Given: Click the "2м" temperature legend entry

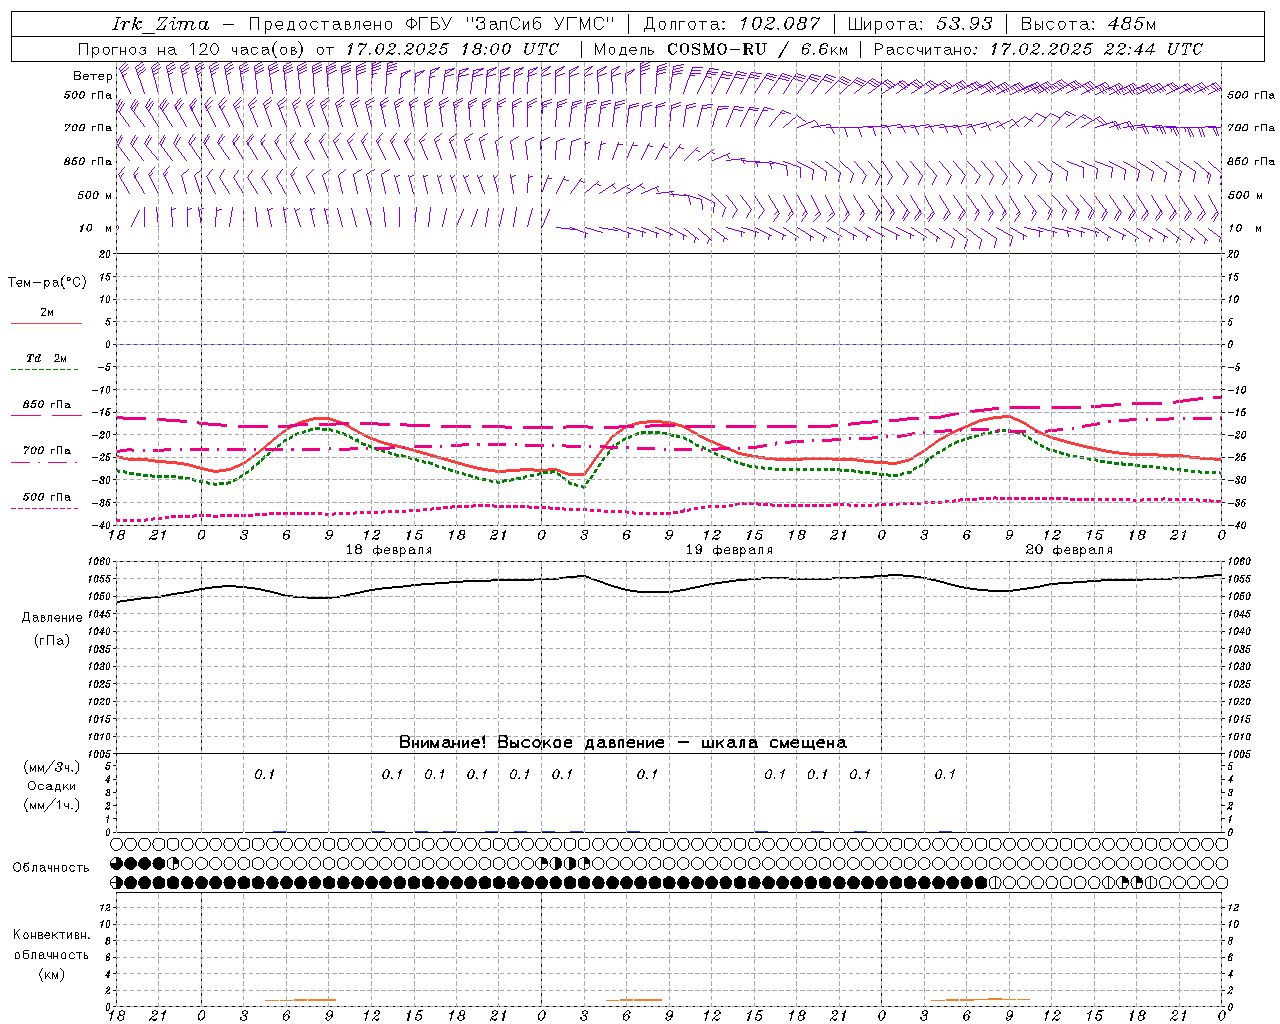Looking at the screenshot, I should [x=47, y=313].
